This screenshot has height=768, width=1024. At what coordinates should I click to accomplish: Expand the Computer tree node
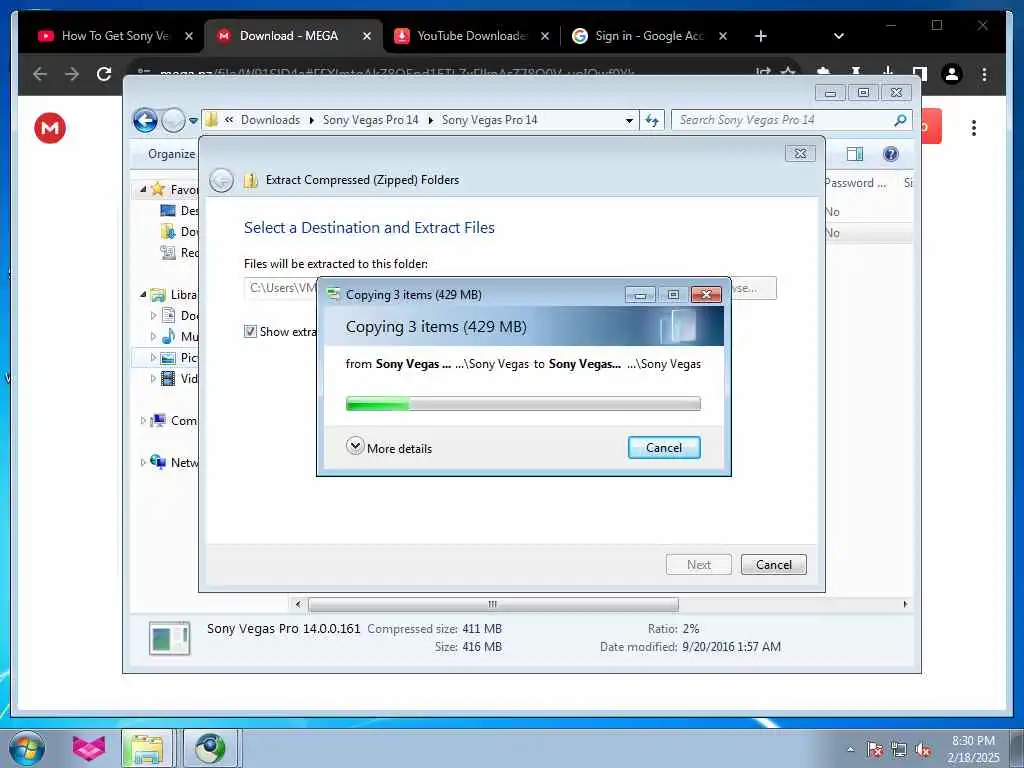[143, 421]
